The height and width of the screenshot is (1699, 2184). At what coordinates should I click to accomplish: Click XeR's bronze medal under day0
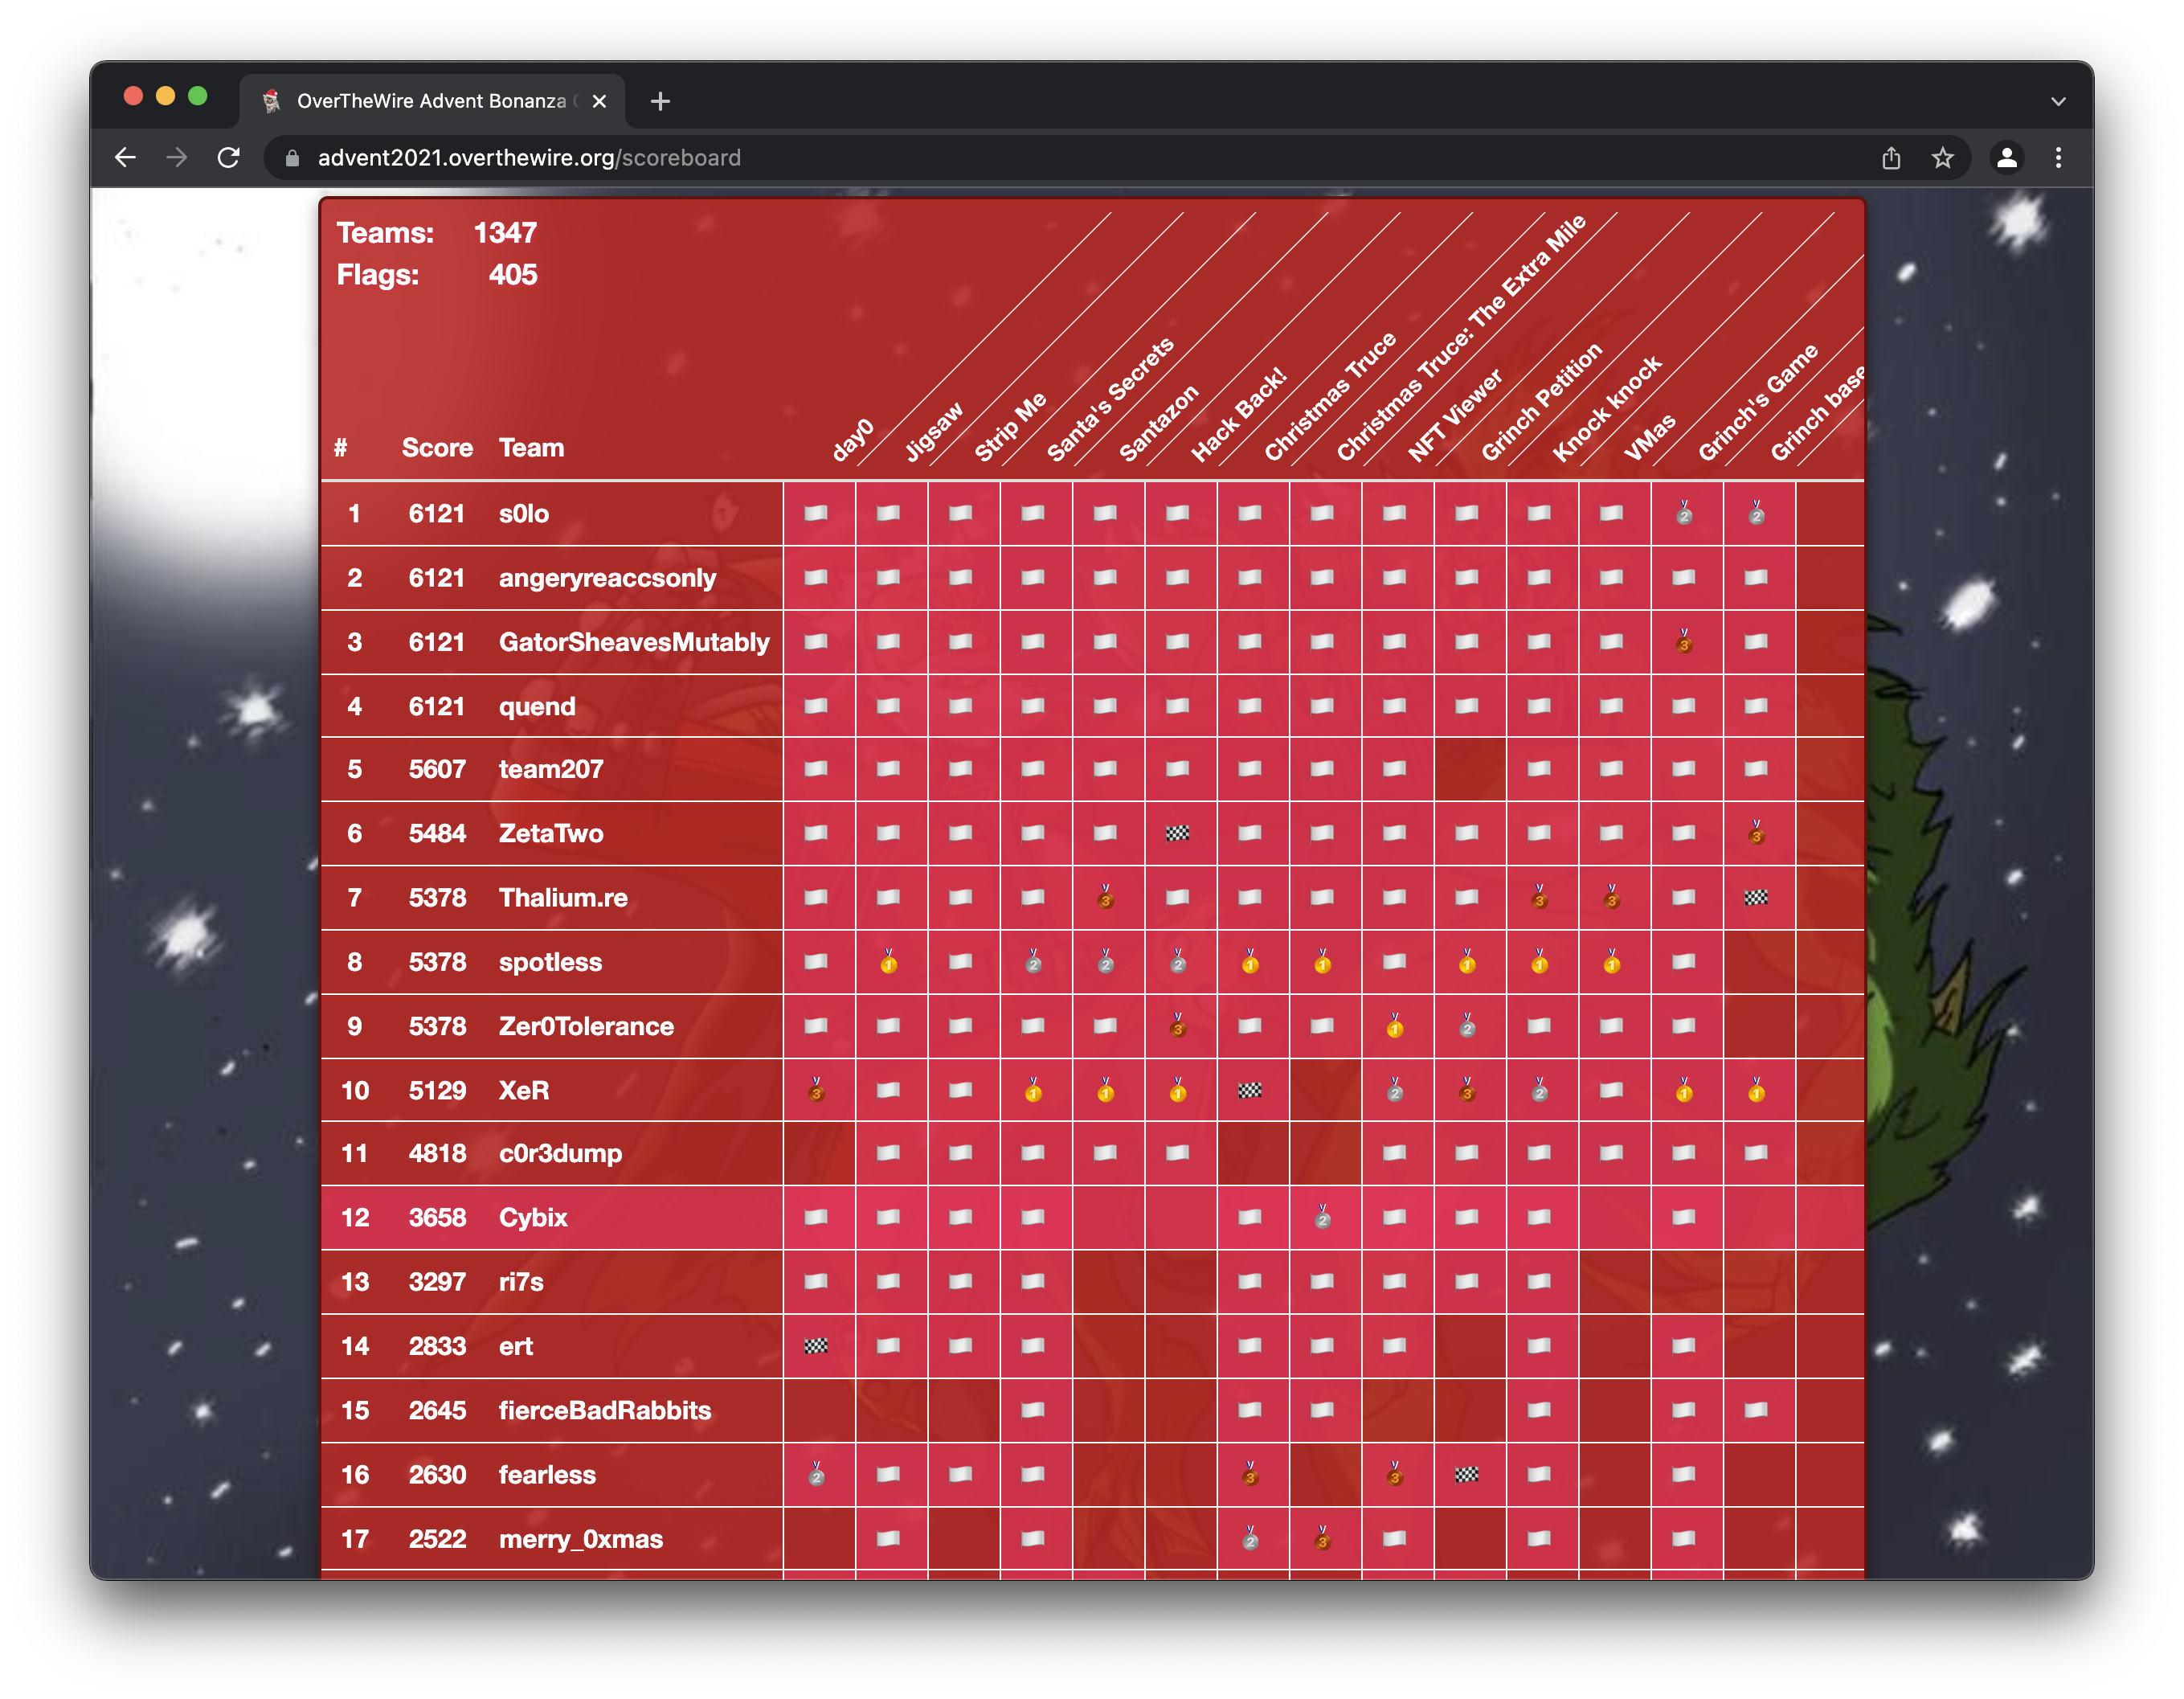click(x=816, y=1091)
